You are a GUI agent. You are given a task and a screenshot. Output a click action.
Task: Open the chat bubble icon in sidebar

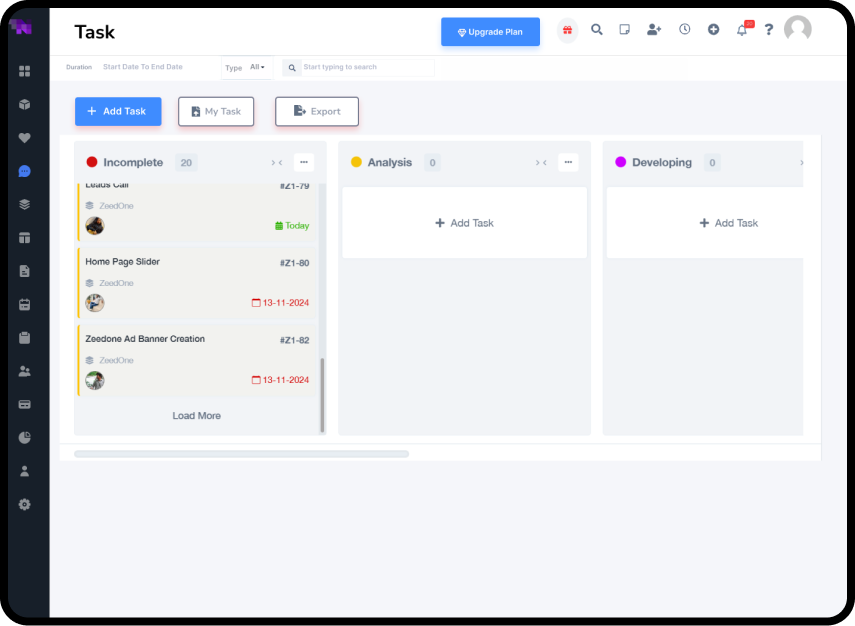pyautogui.click(x=25, y=171)
